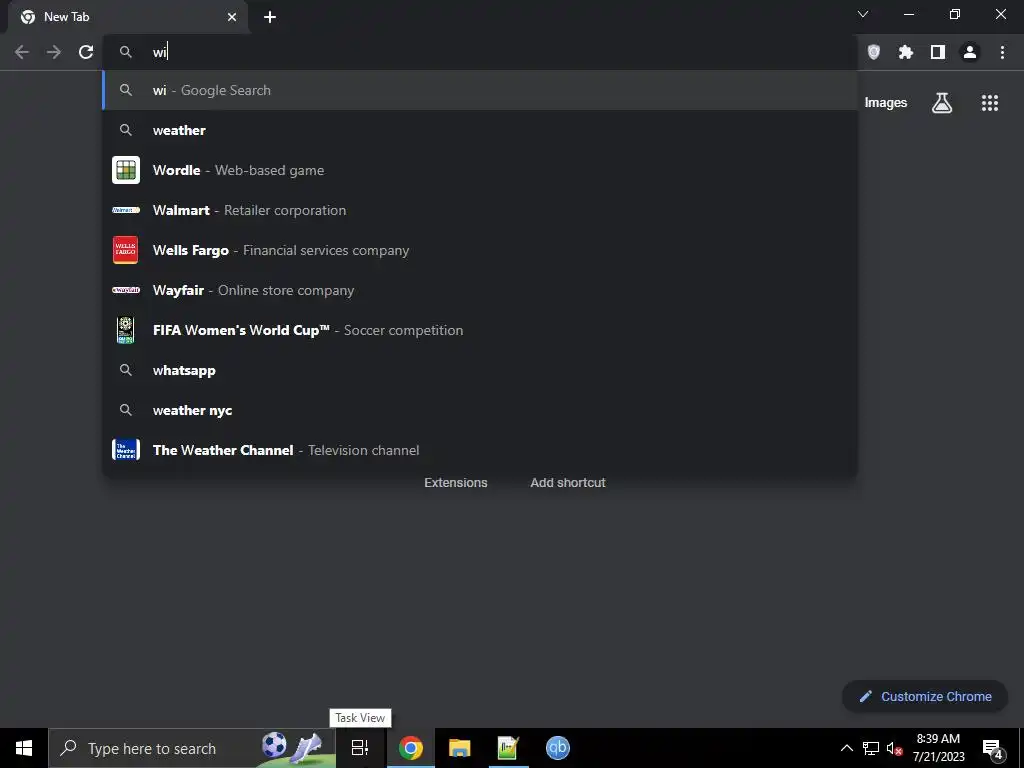Open Task View on the taskbar
Viewport: 1024px width, 768px height.
coord(360,748)
